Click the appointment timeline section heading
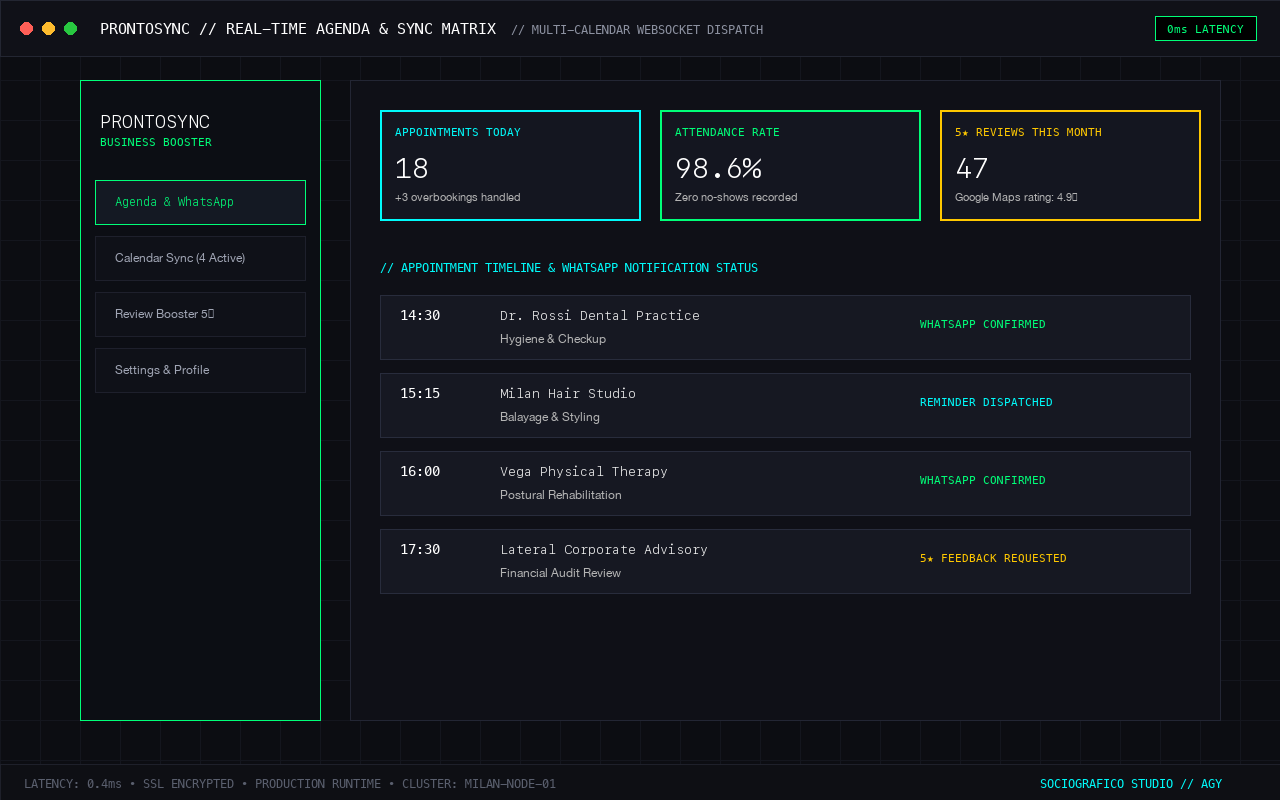 click(569, 268)
